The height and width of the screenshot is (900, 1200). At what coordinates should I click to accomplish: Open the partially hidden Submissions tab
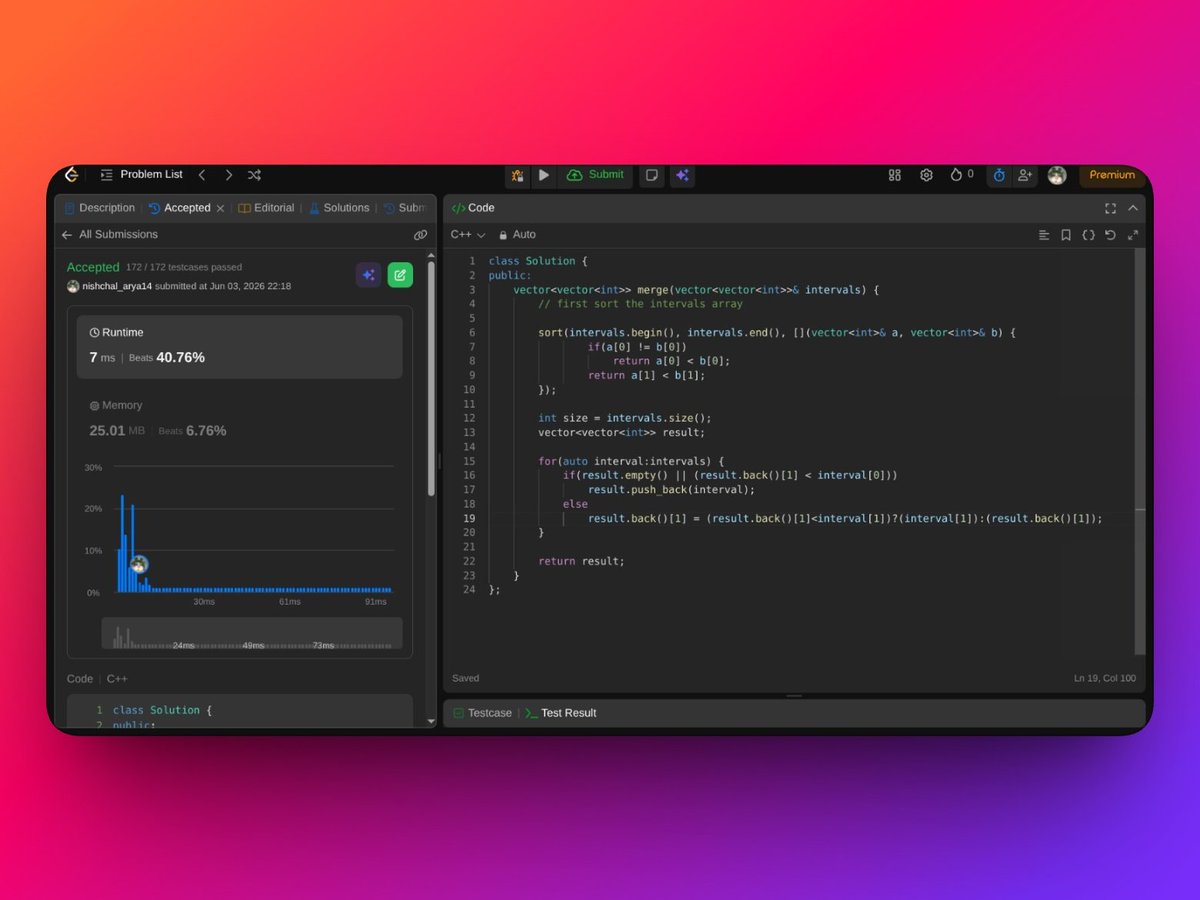point(405,208)
